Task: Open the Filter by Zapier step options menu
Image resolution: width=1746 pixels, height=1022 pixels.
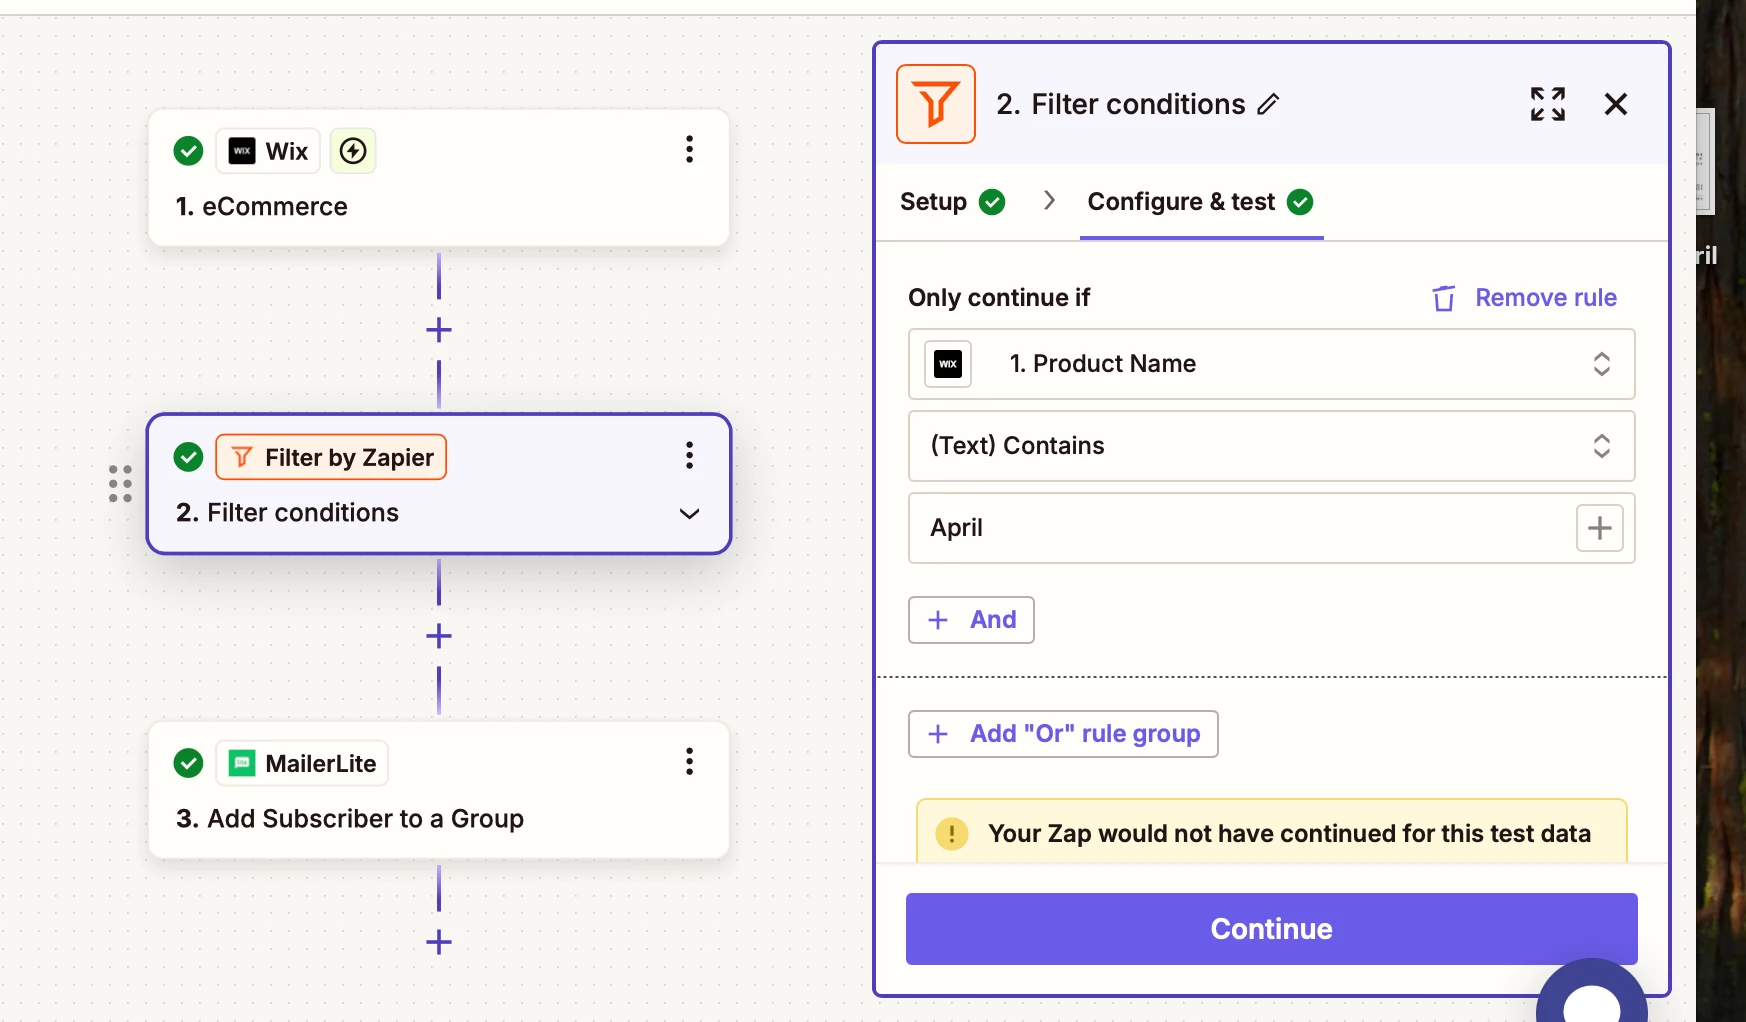Action: pyautogui.click(x=689, y=456)
